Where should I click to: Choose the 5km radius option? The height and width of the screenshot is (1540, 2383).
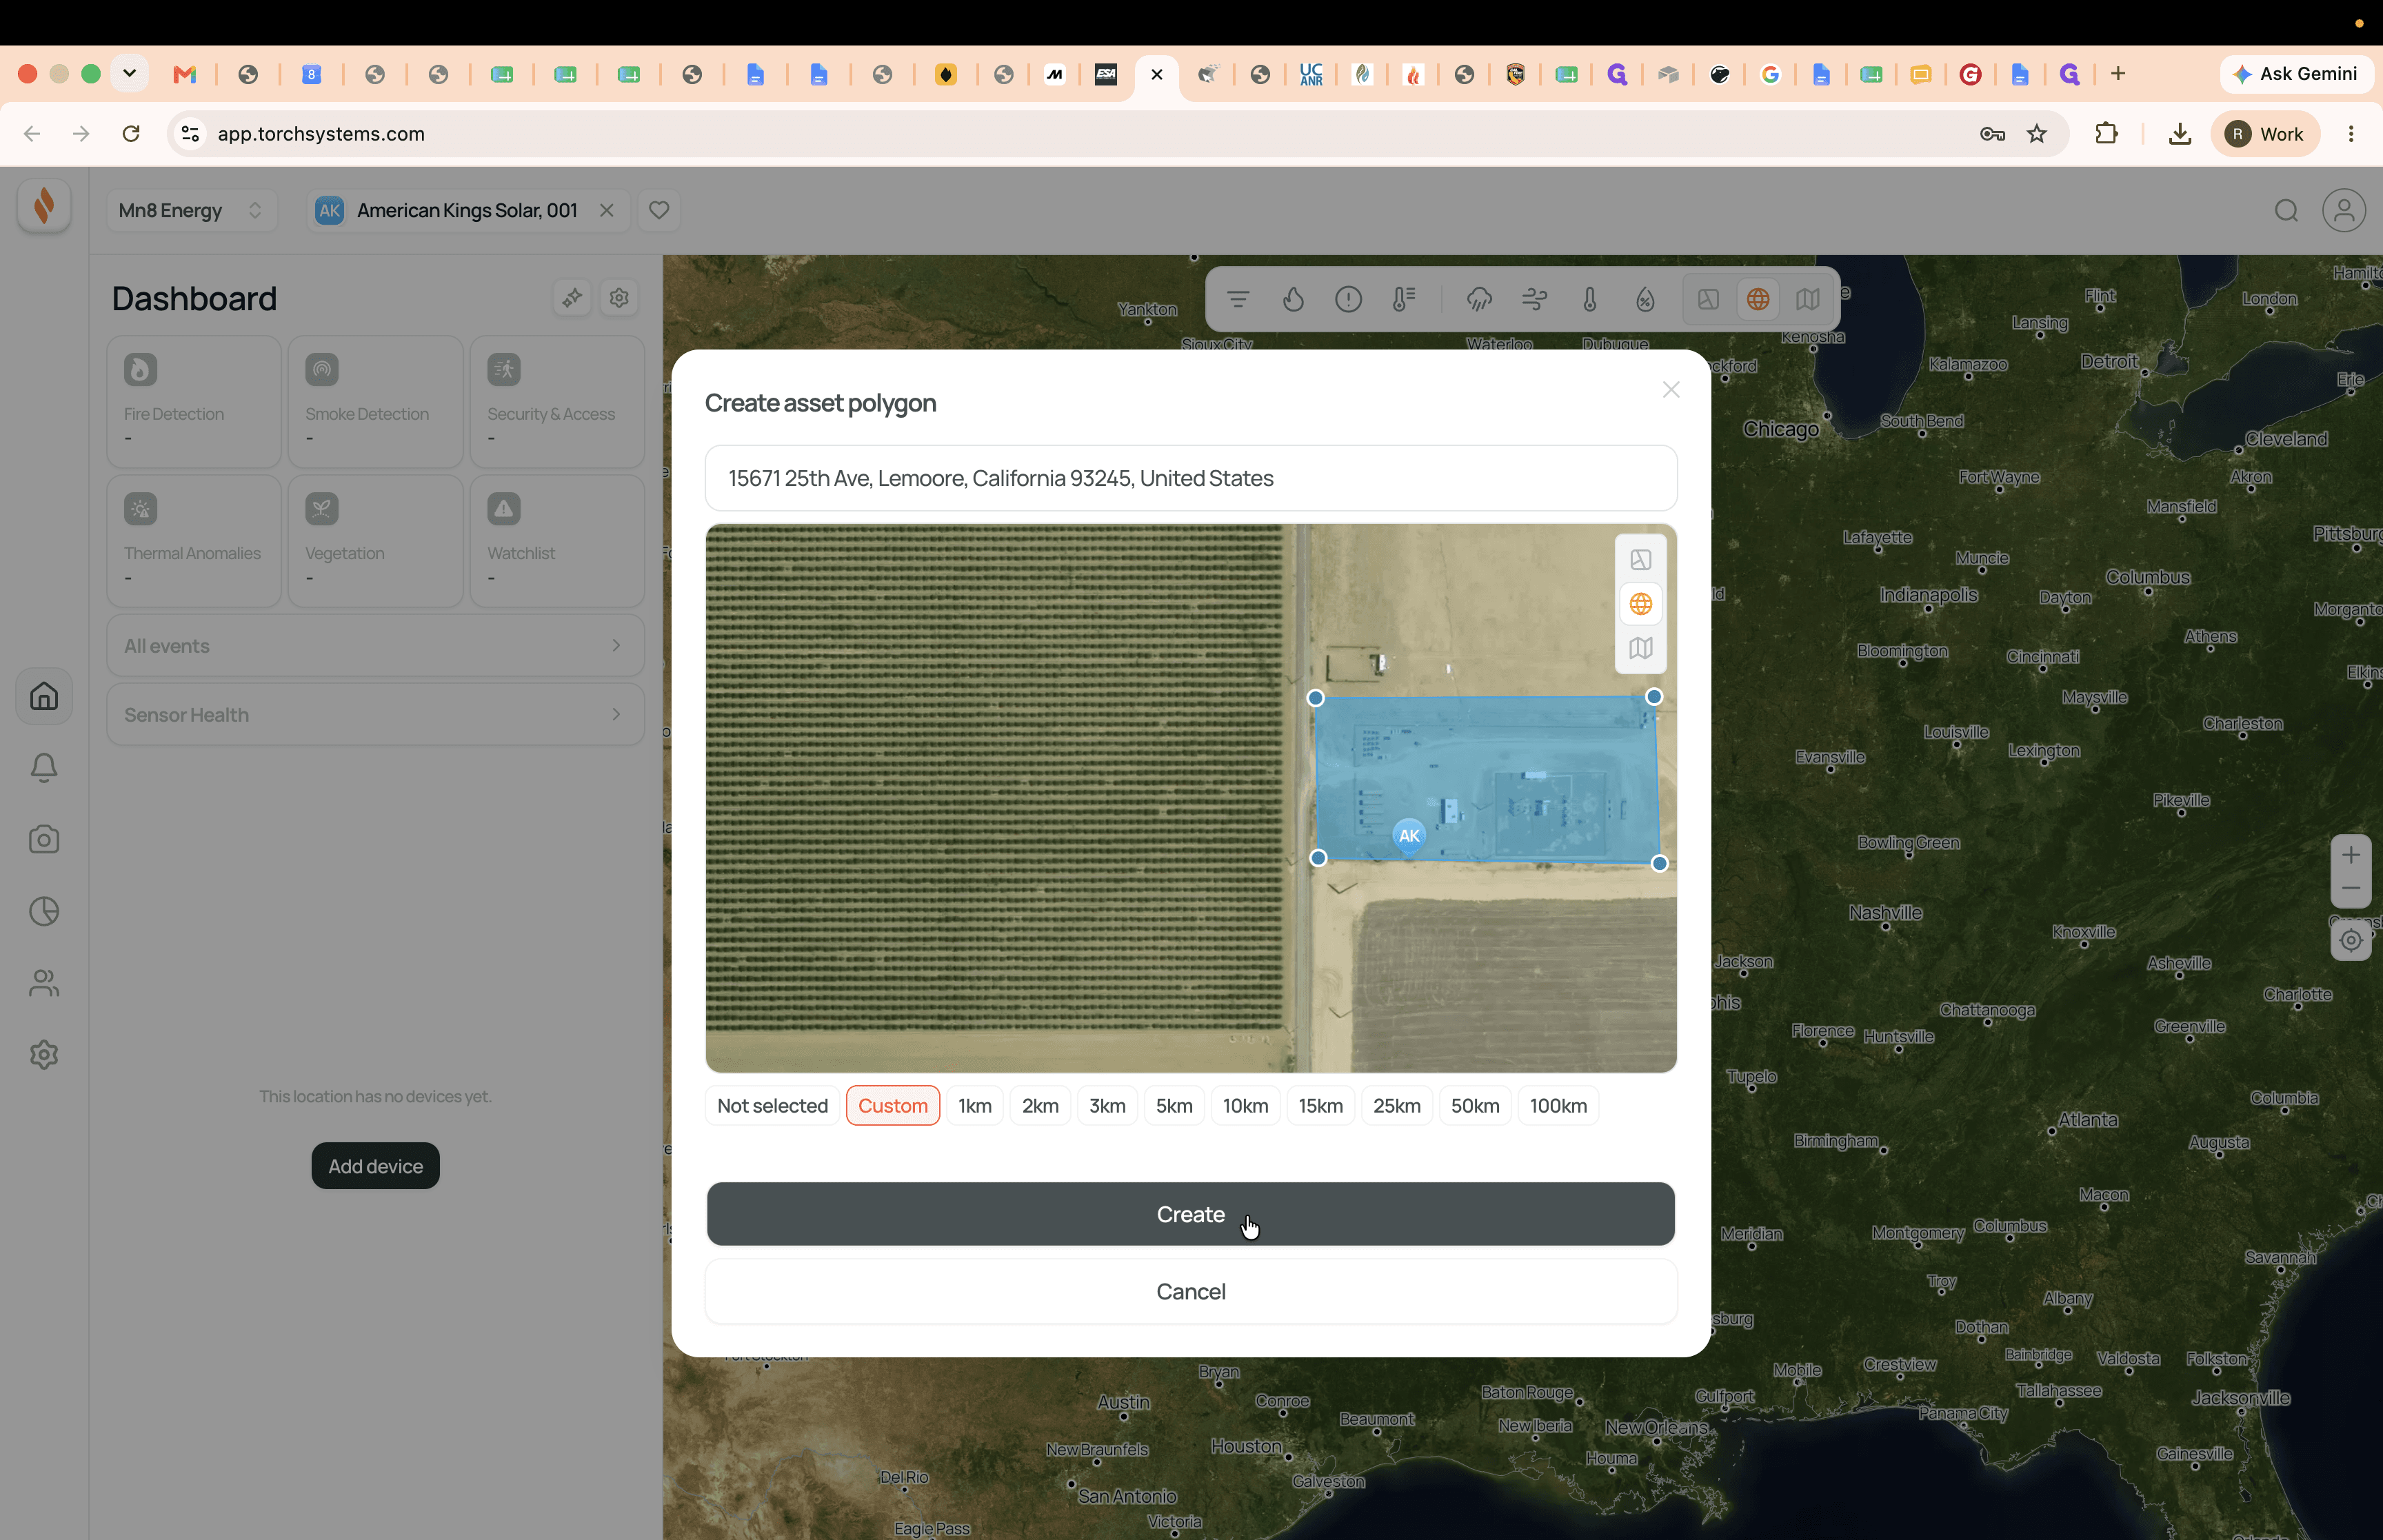pyautogui.click(x=1174, y=1106)
